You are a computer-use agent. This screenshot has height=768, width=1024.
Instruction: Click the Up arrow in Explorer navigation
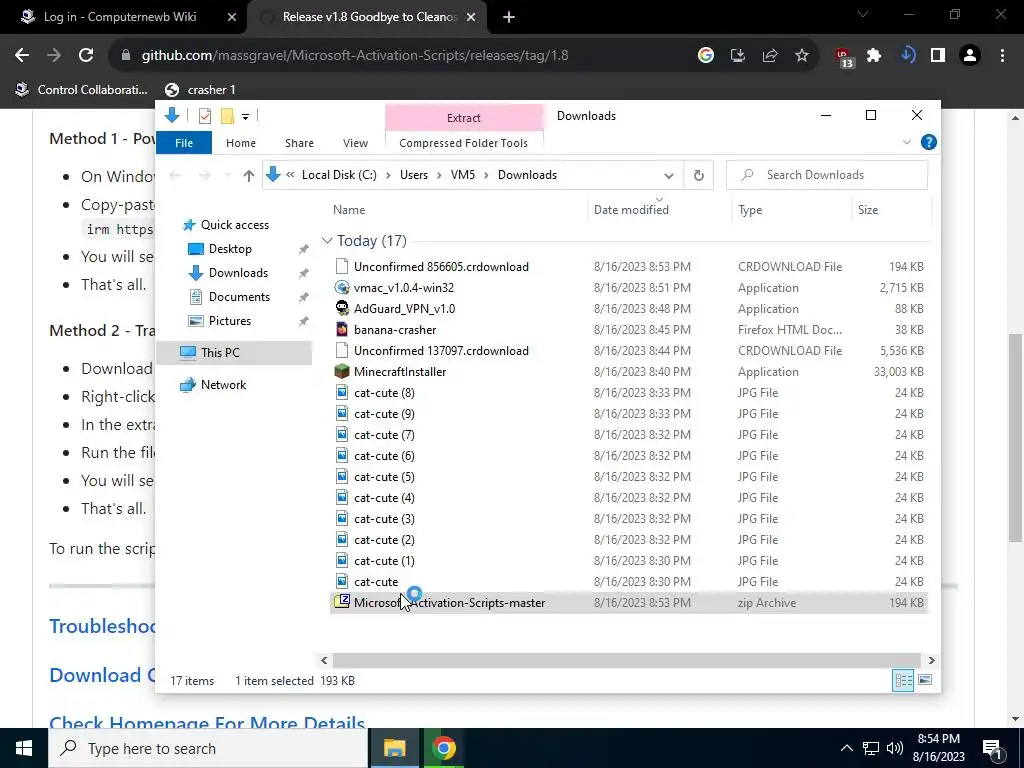click(248, 175)
